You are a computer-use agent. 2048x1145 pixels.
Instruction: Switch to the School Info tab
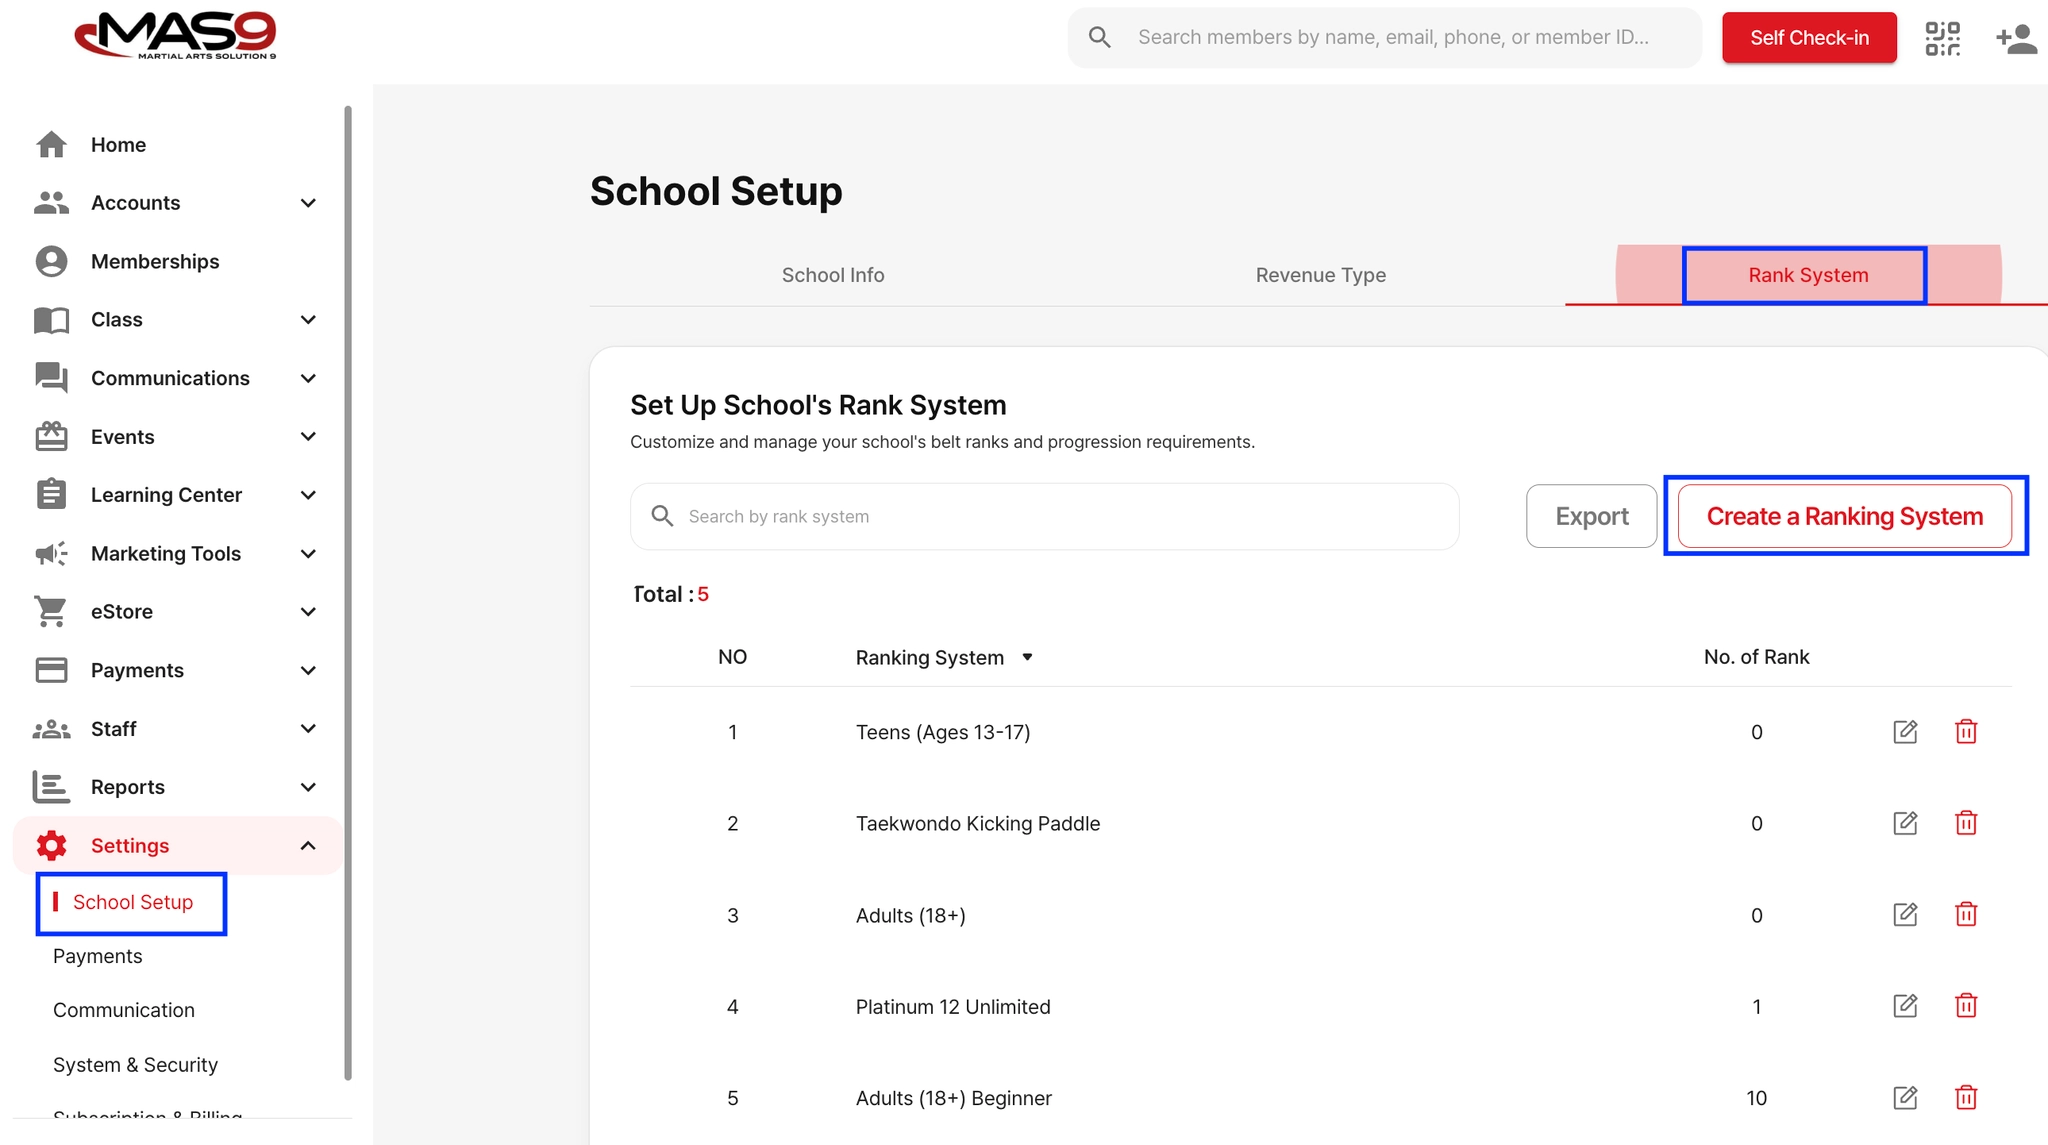pyautogui.click(x=832, y=275)
